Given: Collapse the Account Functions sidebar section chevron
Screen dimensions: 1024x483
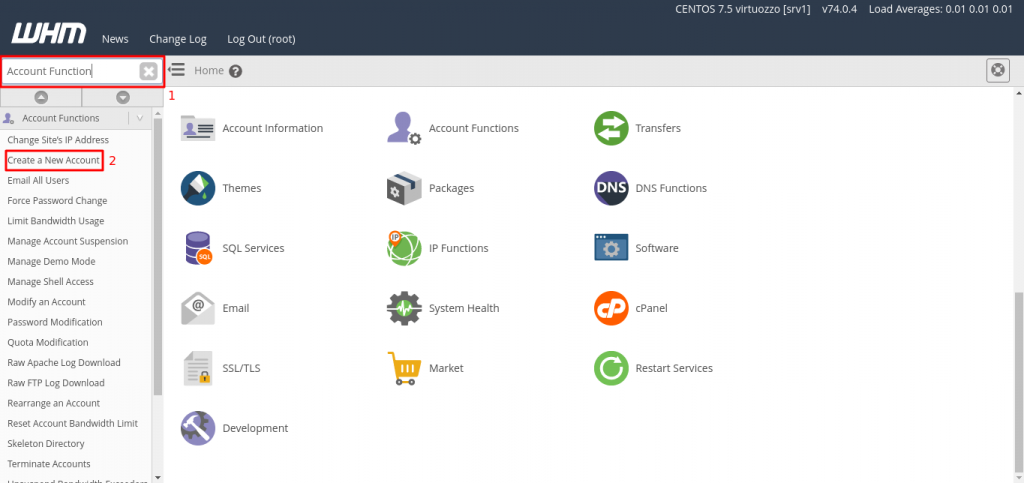Looking at the screenshot, I should pyautogui.click(x=140, y=119).
